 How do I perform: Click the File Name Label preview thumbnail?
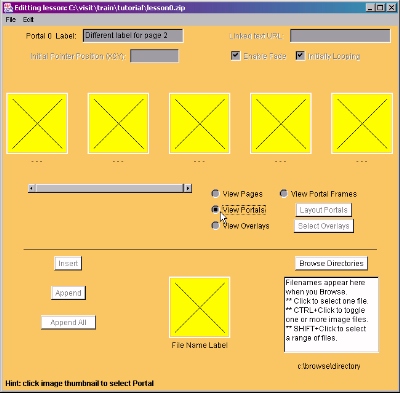coord(199,307)
